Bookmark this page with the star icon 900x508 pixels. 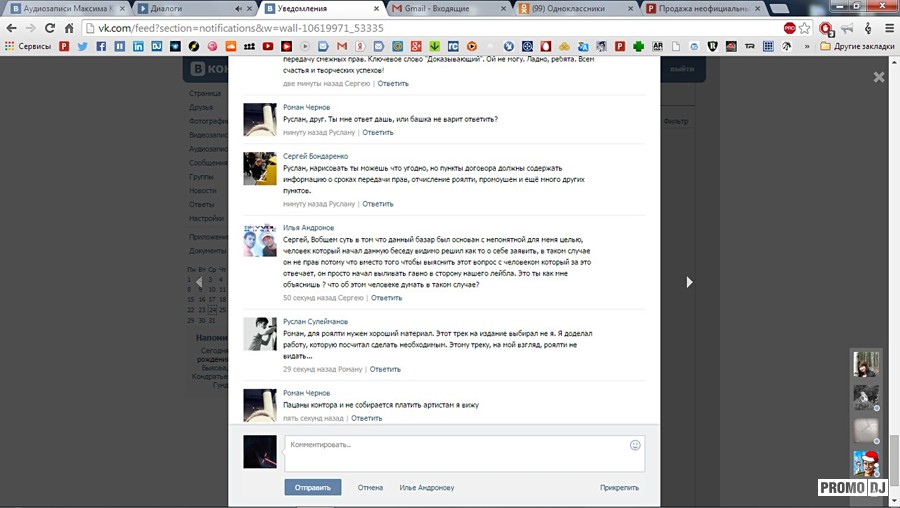coord(805,28)
